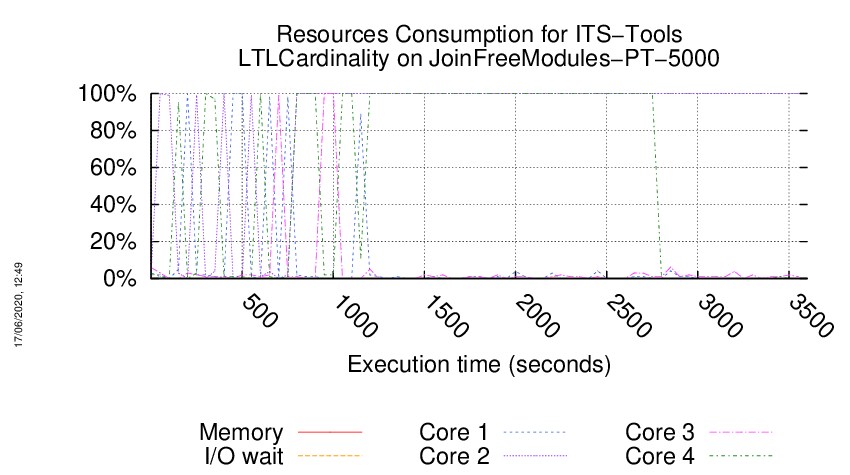Click the 2000 x-axis tick label
Image resolution: width=850 pixels, height=475 pixels.
pyautogui.click(x=537, y=316)
